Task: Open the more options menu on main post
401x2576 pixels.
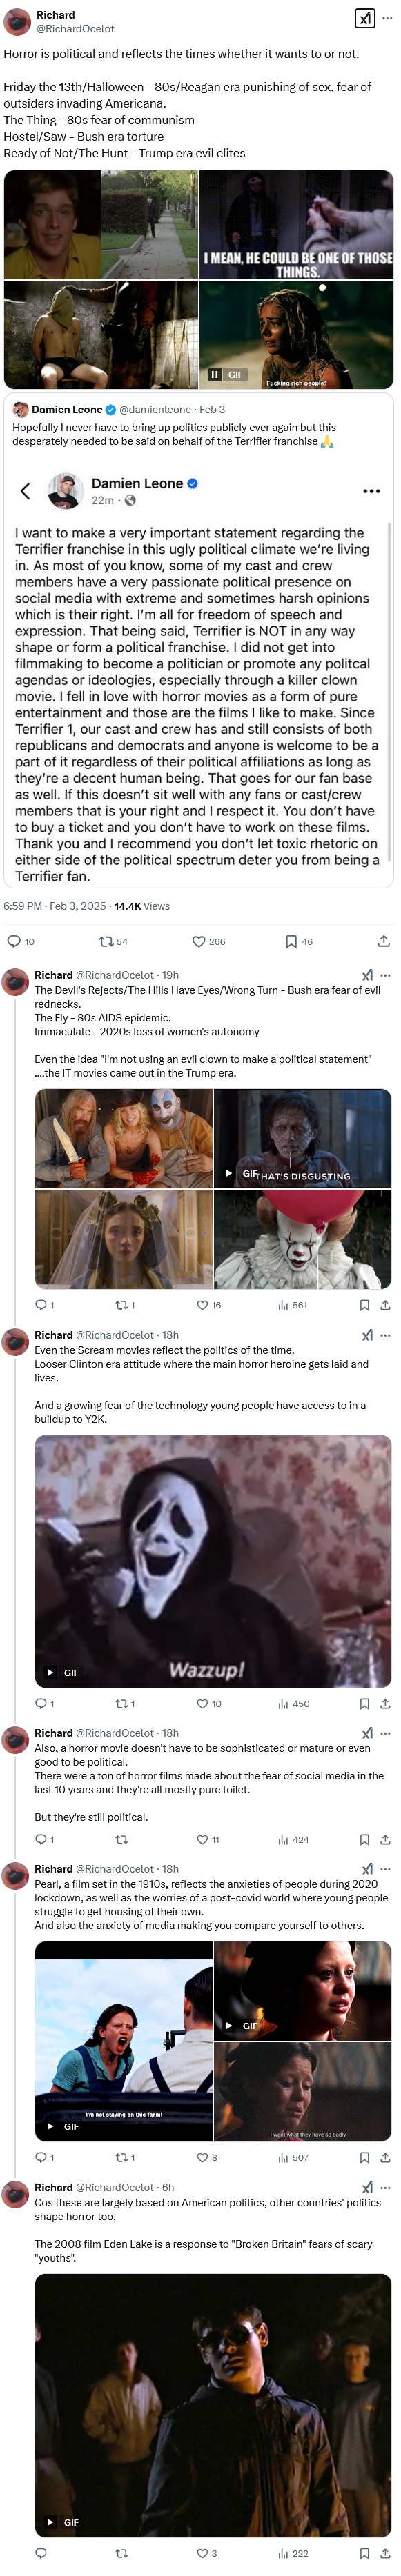Action: [387, 18]
